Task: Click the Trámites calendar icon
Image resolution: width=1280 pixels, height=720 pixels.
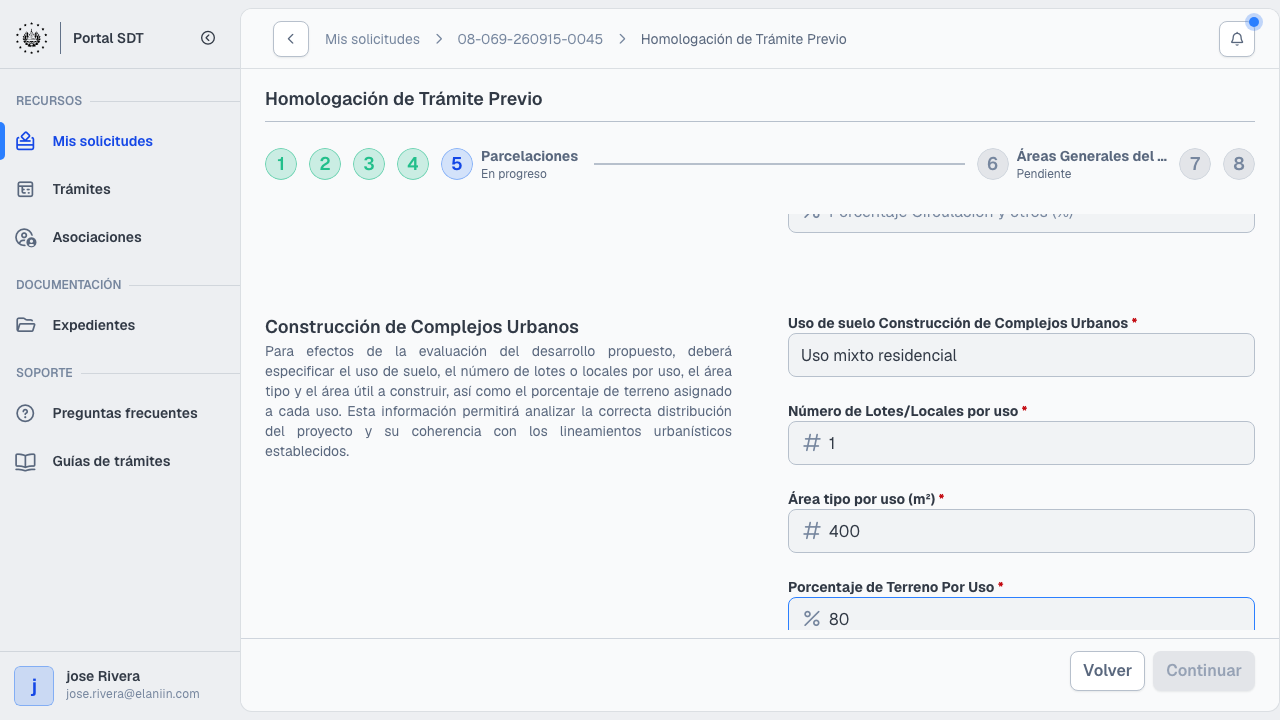Action: tap(26, 189)
